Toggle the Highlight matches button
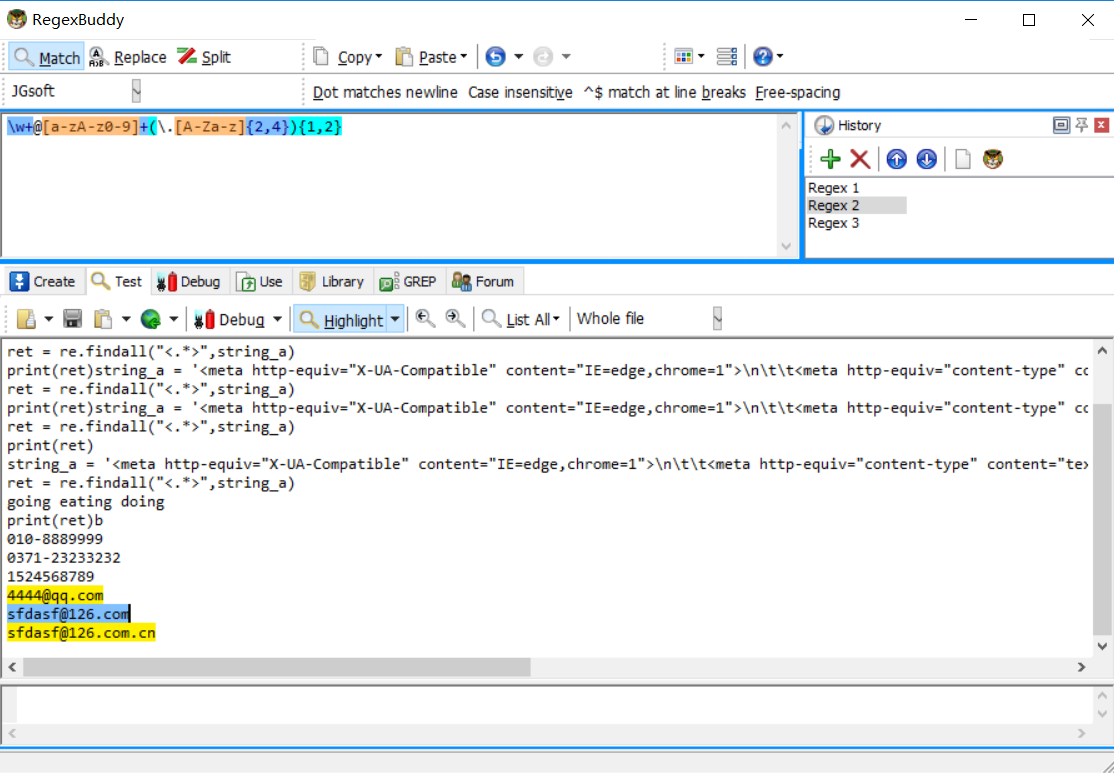Image resolution: width=1114 pixels, height=773 pixels. point(340,320)
